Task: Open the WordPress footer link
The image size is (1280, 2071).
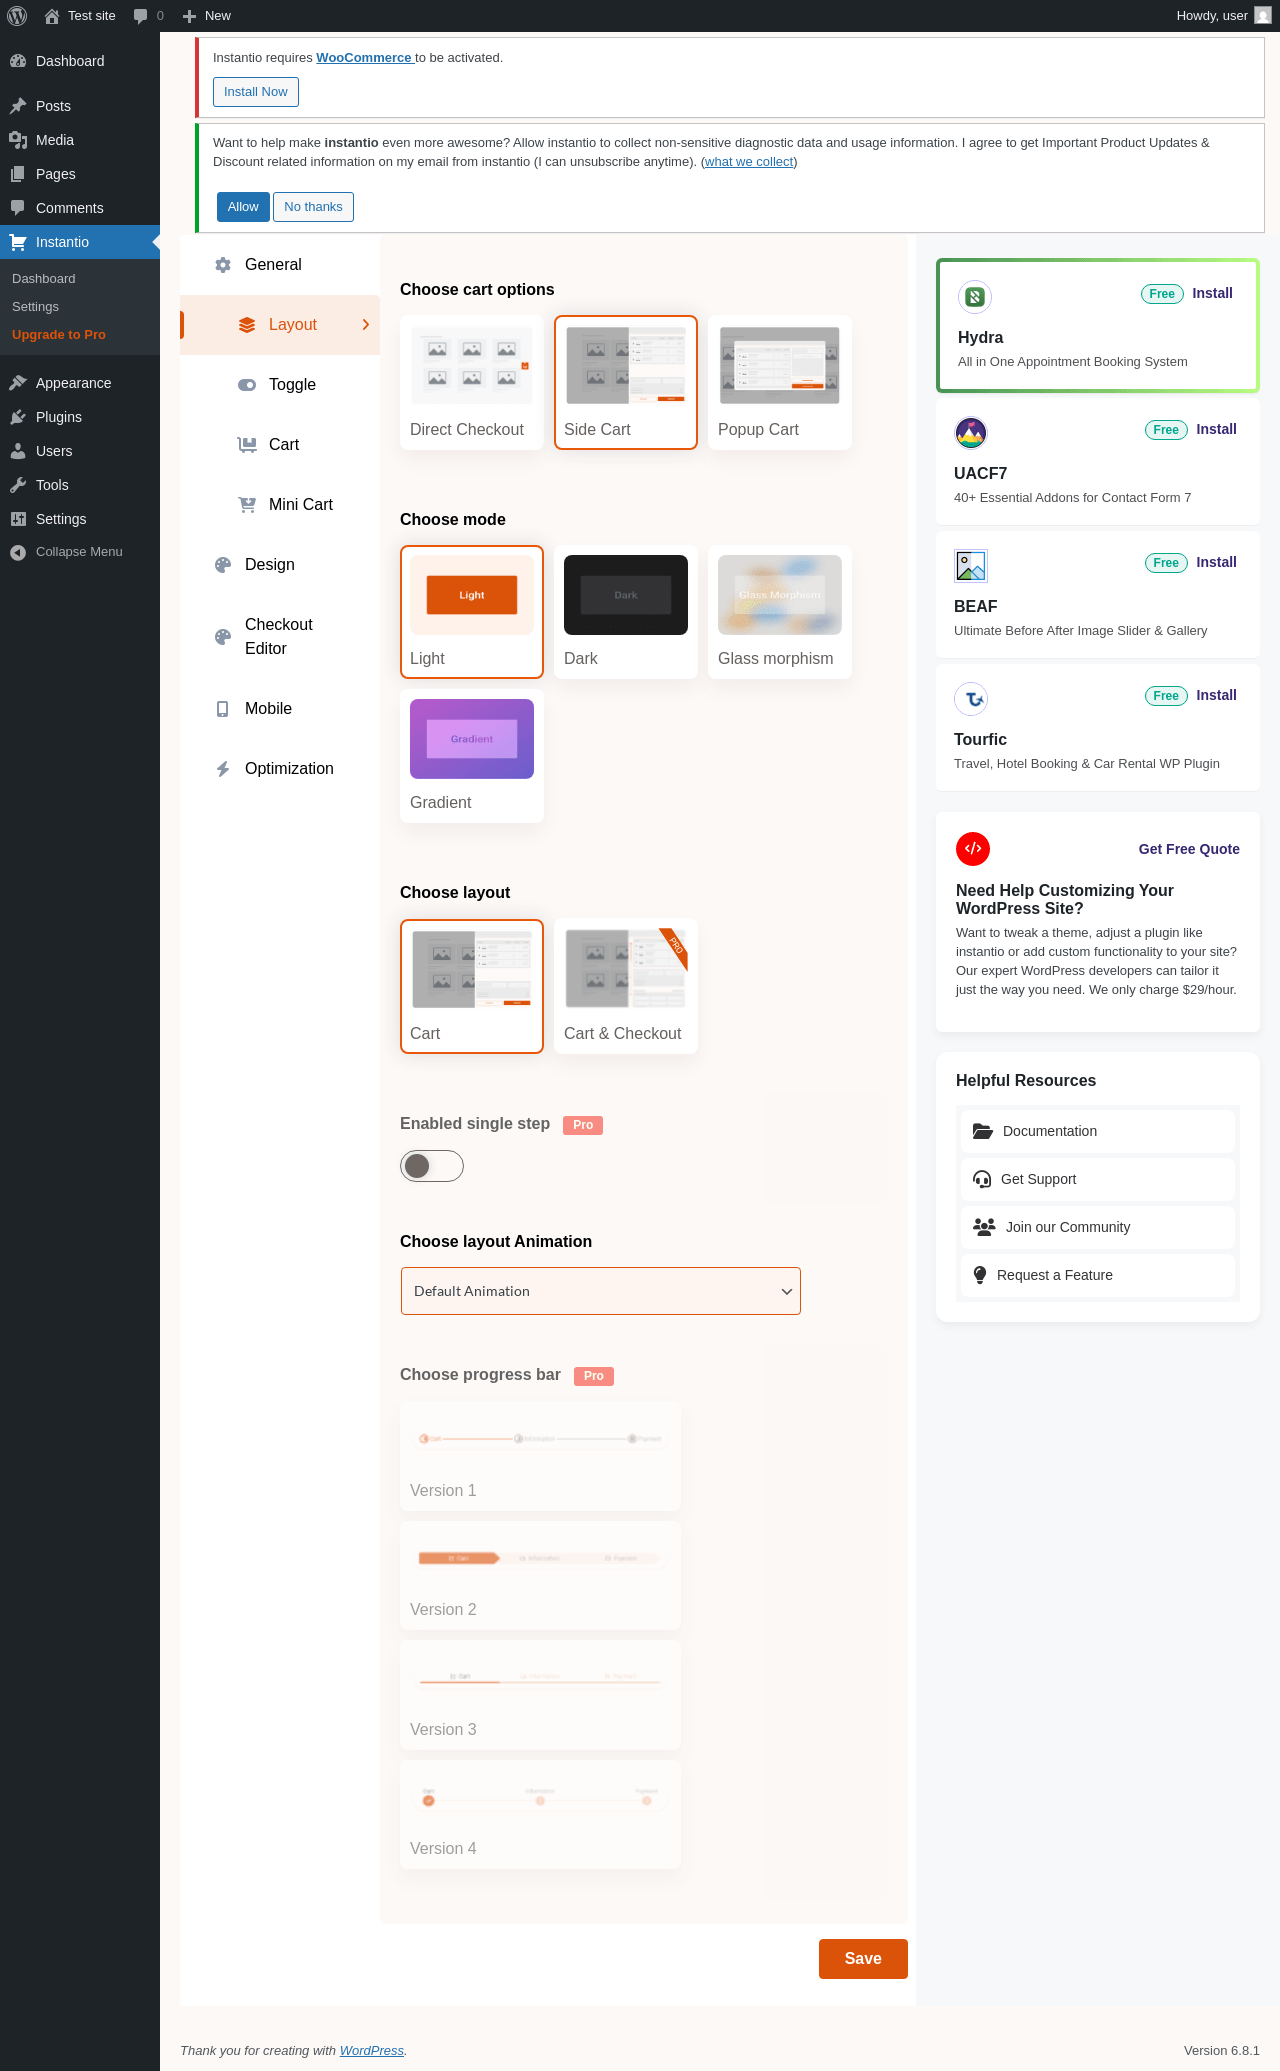Action: coord(372,2050)
